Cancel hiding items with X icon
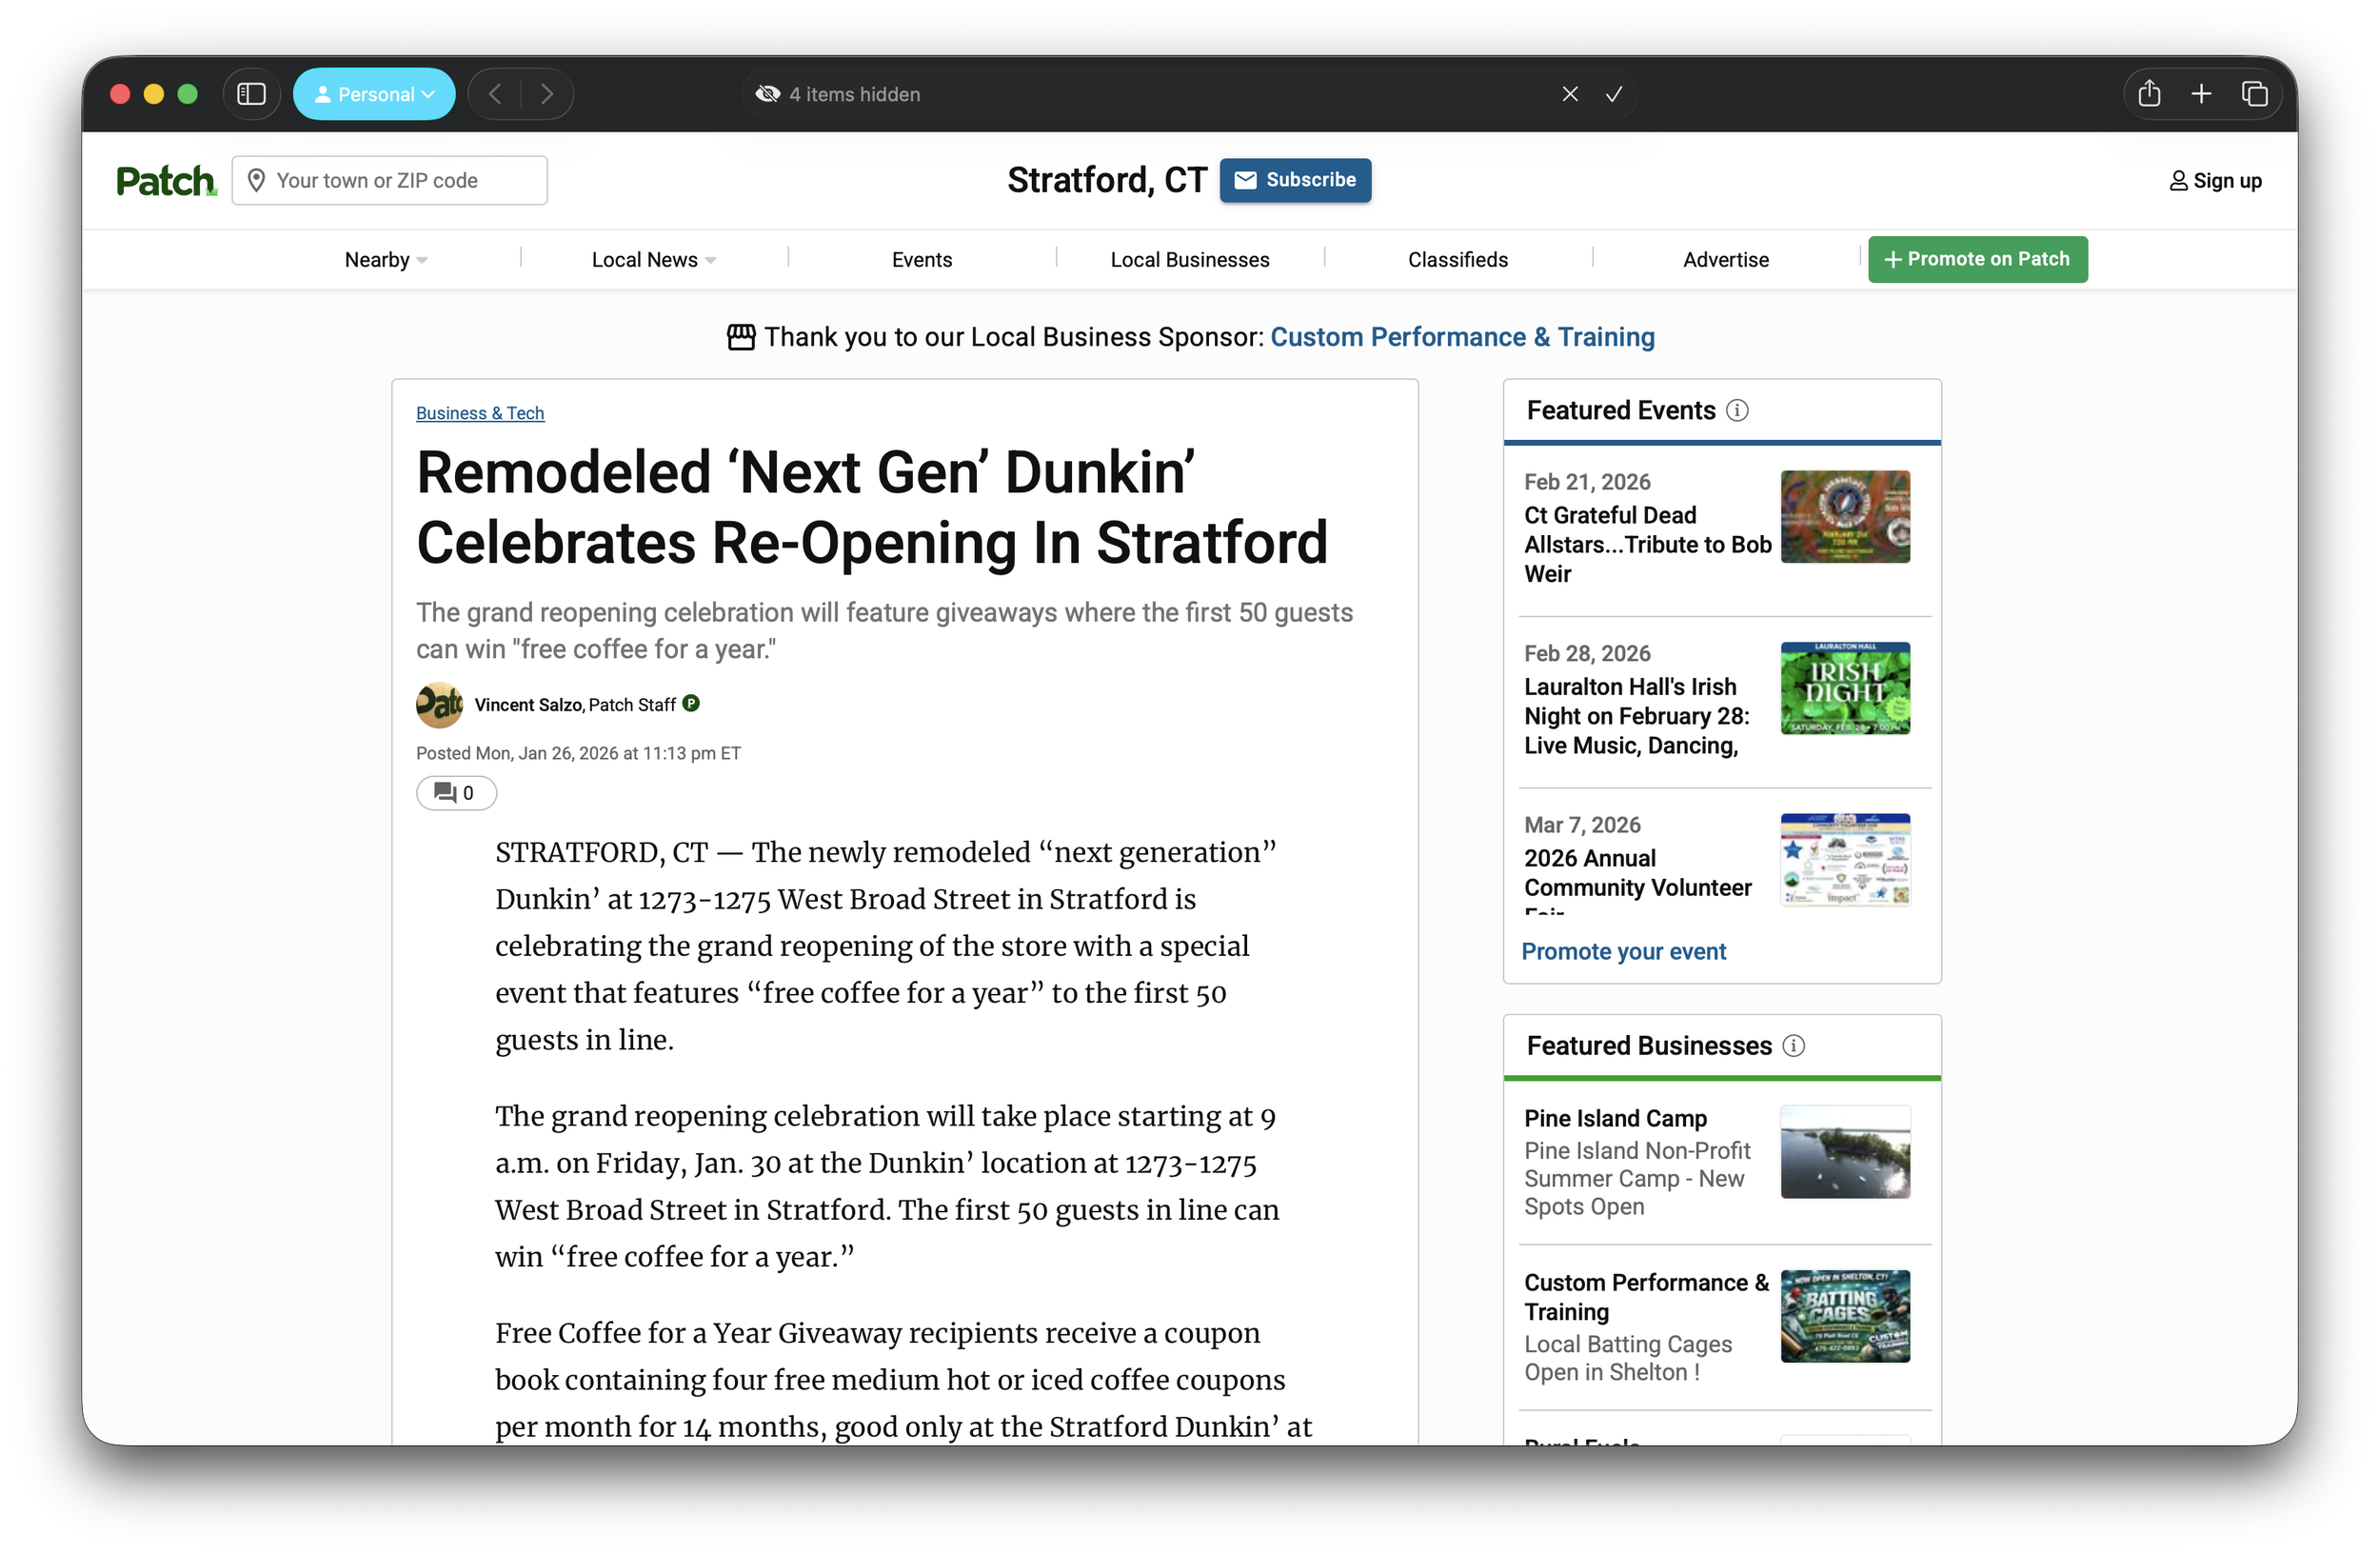The height and width of the screenshot is (1554, 2380). click(1570, 94)
